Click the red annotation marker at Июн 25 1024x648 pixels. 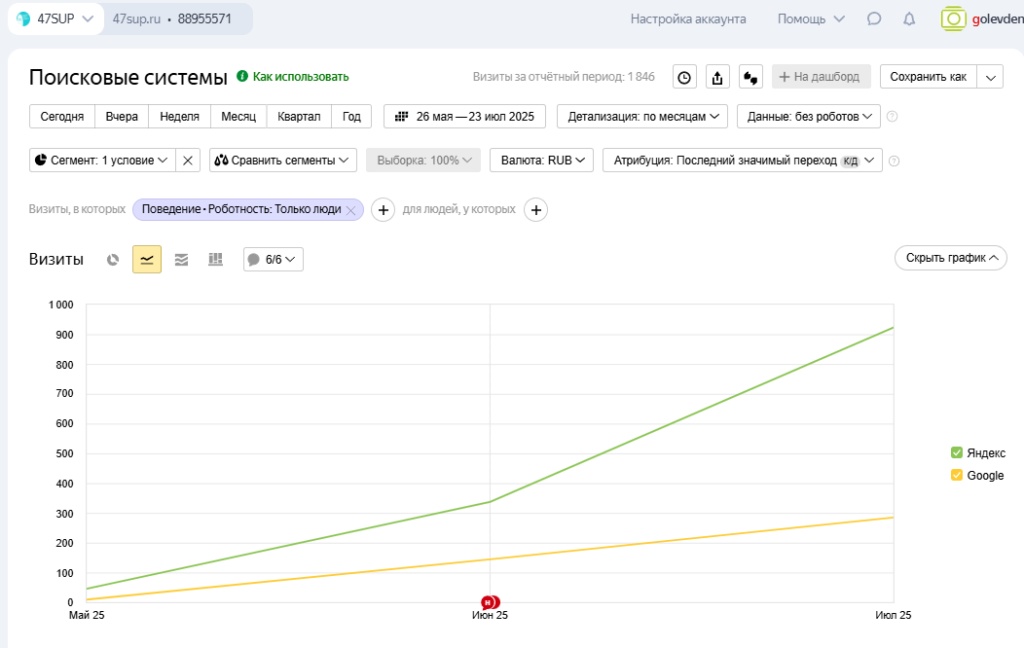490,602
